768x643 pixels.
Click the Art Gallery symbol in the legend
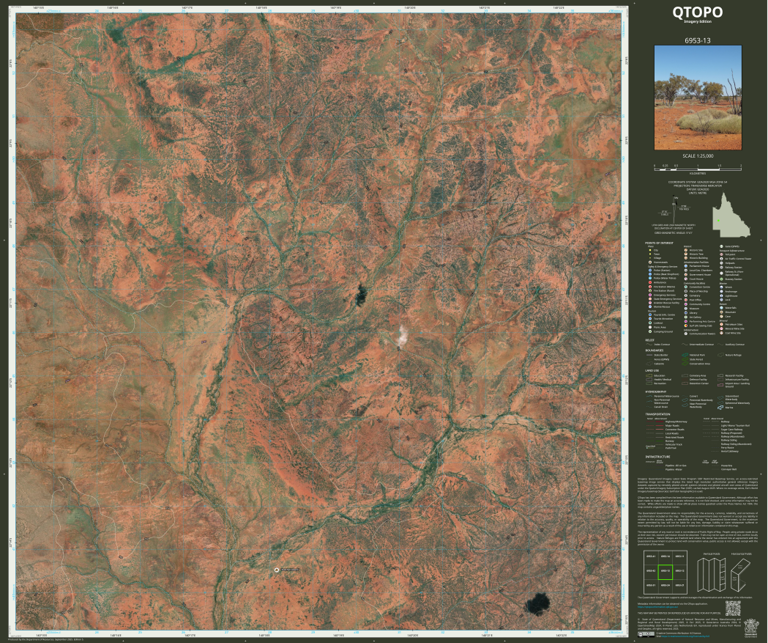686,317
